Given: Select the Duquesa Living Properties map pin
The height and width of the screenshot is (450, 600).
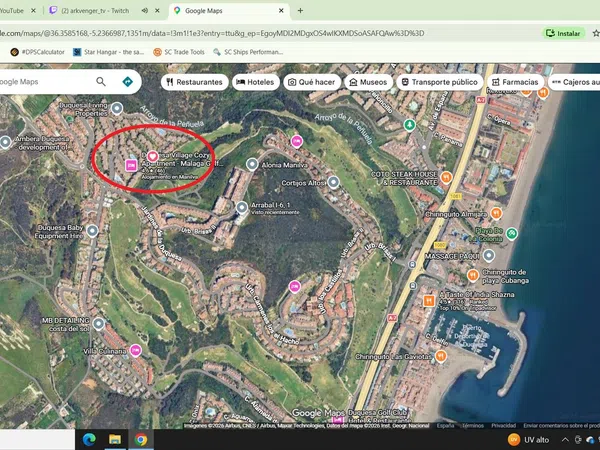Looking at the screenshot, I should pyautogui.click(x=117, y=109).
